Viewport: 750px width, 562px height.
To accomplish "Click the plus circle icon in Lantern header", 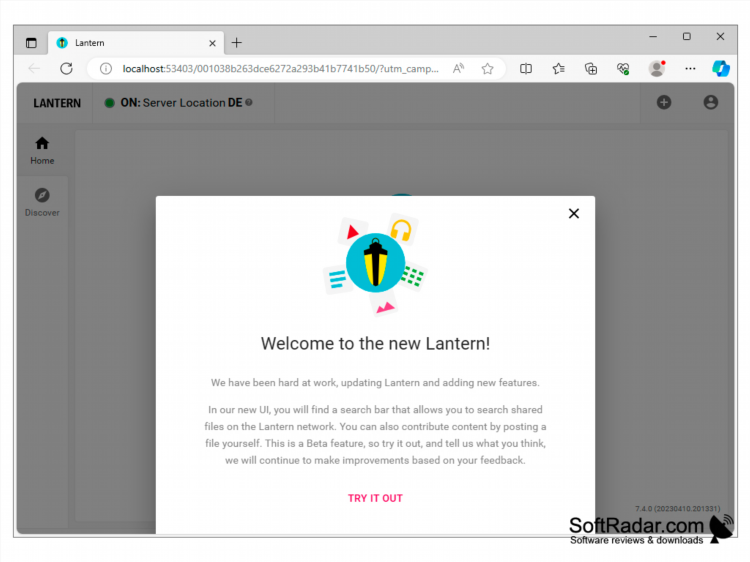I will coord(663,102).
